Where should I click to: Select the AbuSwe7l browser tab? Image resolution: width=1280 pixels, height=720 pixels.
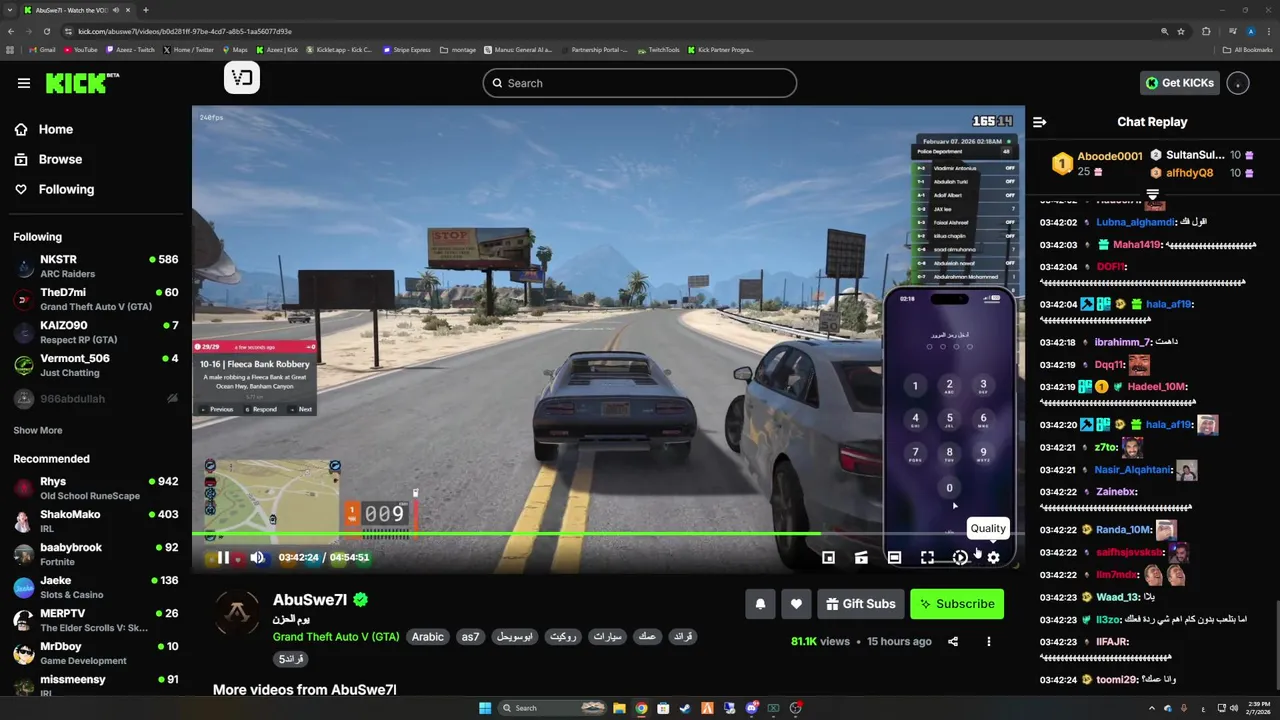click(x=77, y=10)
